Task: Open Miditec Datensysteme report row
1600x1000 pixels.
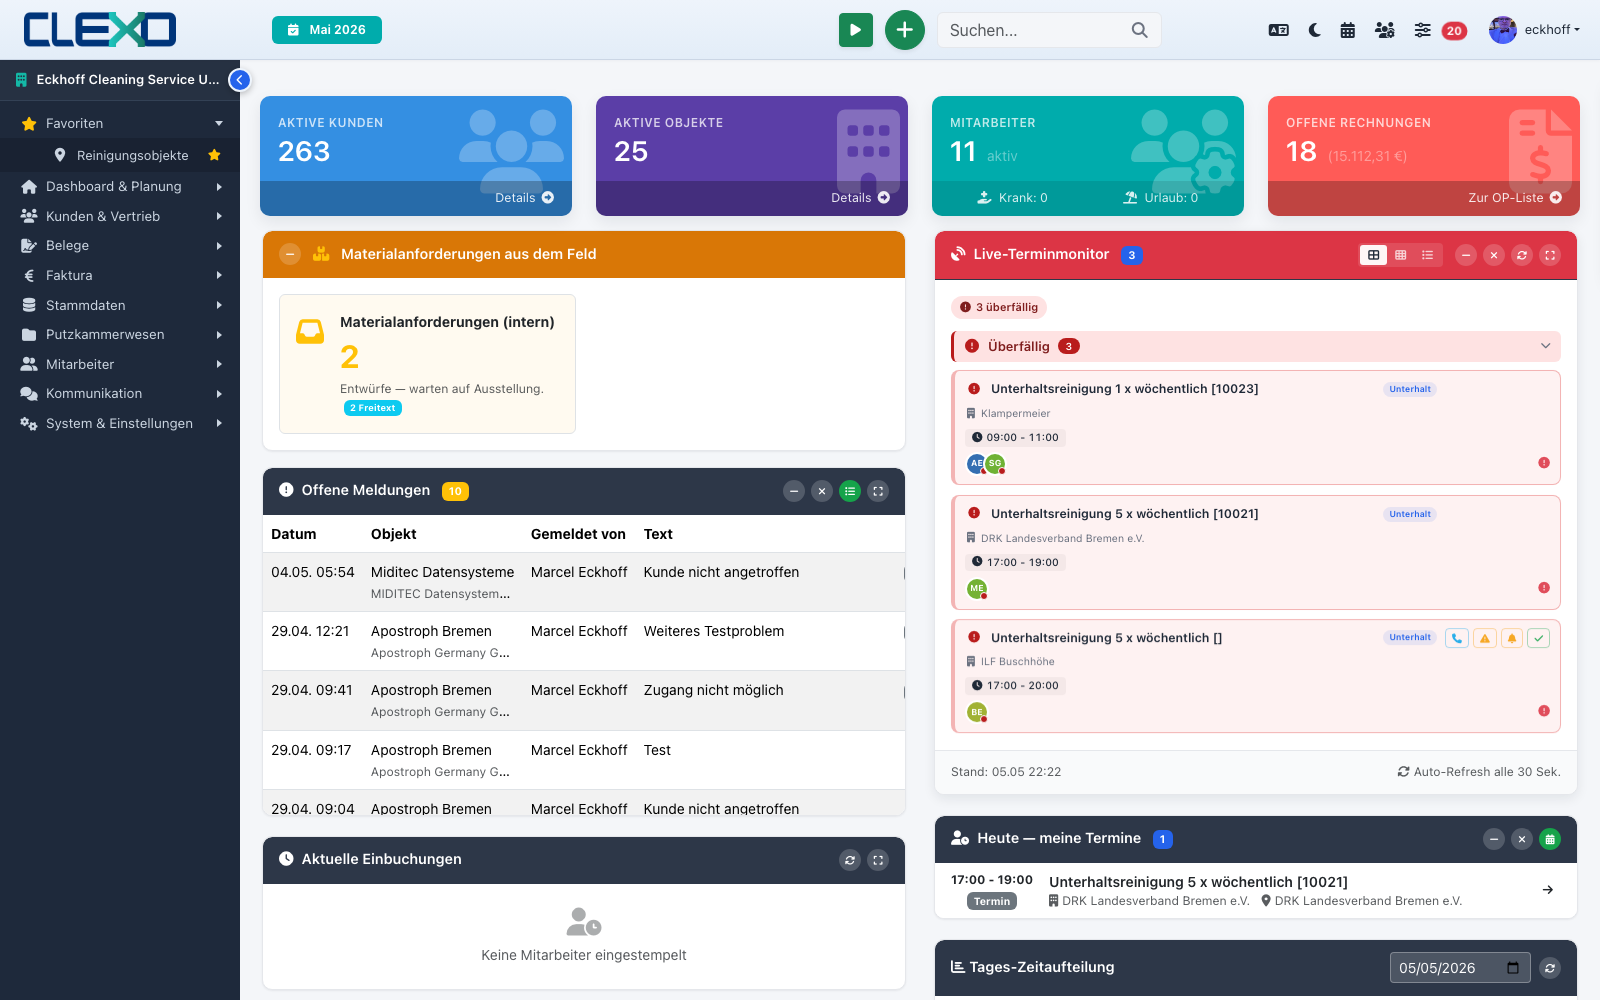Action: 584,582
